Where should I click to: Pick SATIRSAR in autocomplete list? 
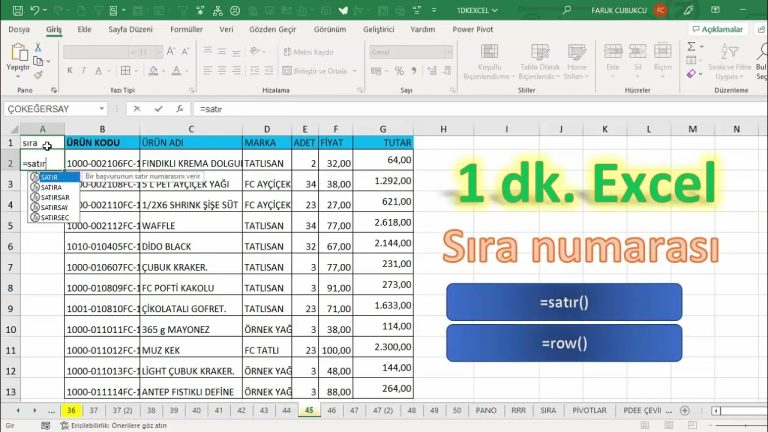point(53,197)
